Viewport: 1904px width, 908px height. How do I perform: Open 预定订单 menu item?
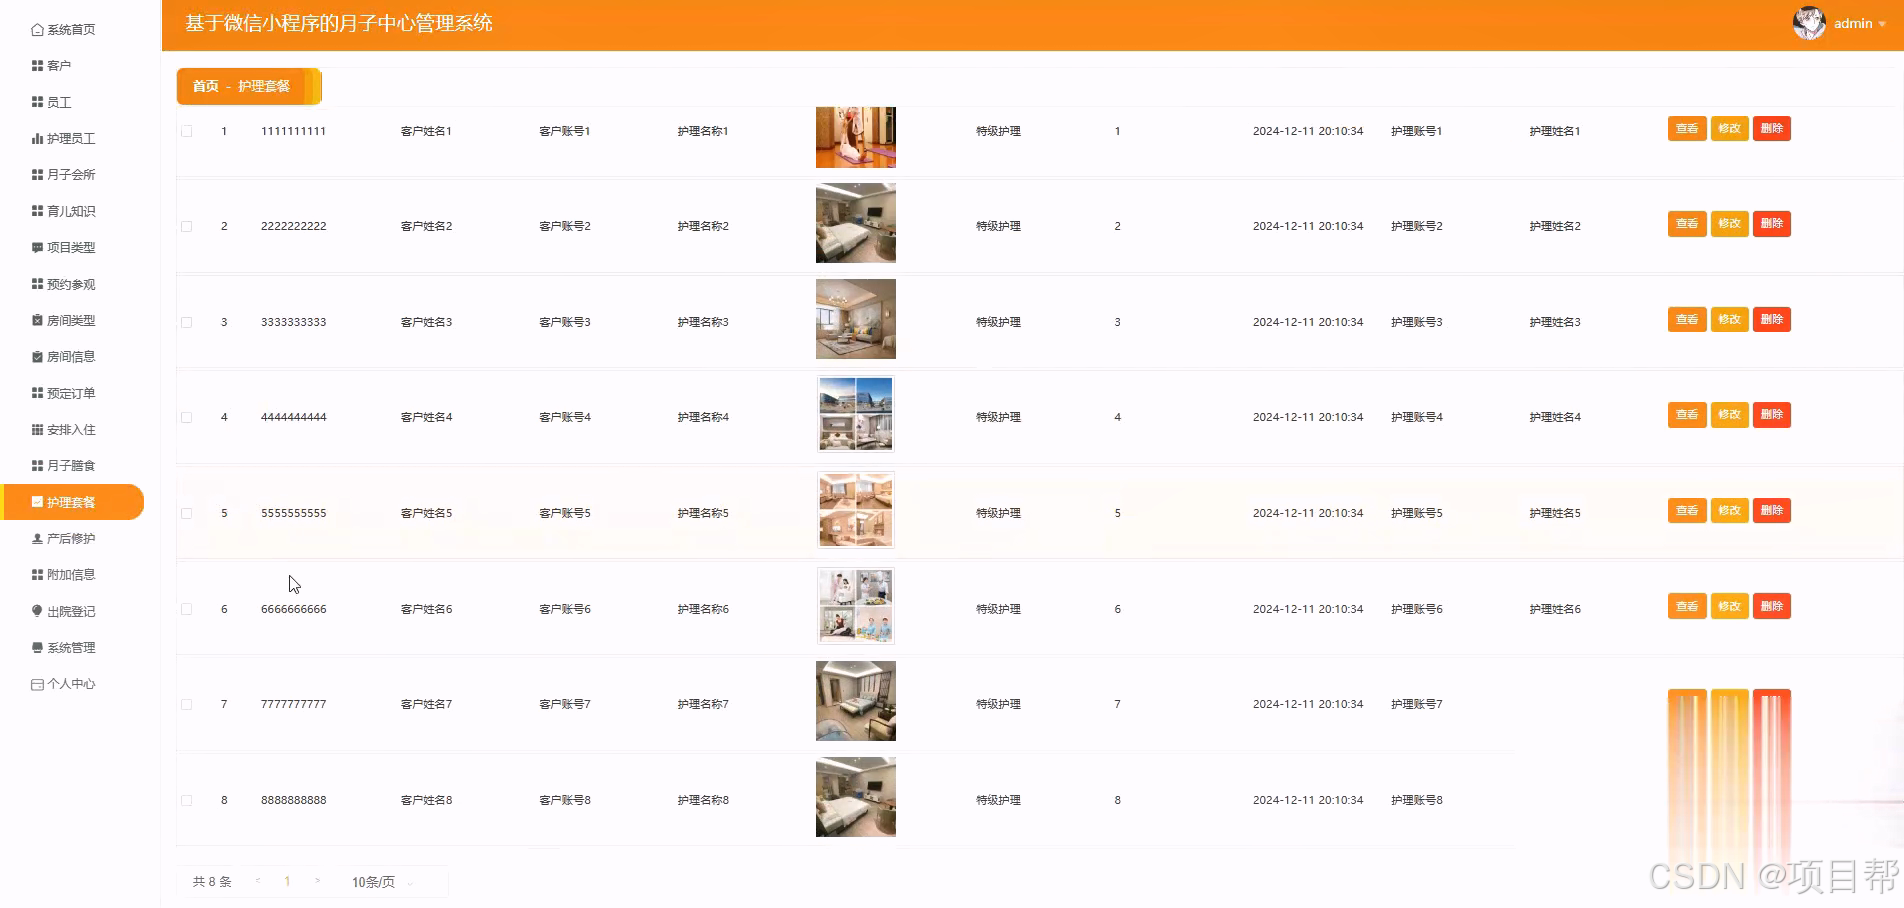pyautogui.click(x=71, y=393)
